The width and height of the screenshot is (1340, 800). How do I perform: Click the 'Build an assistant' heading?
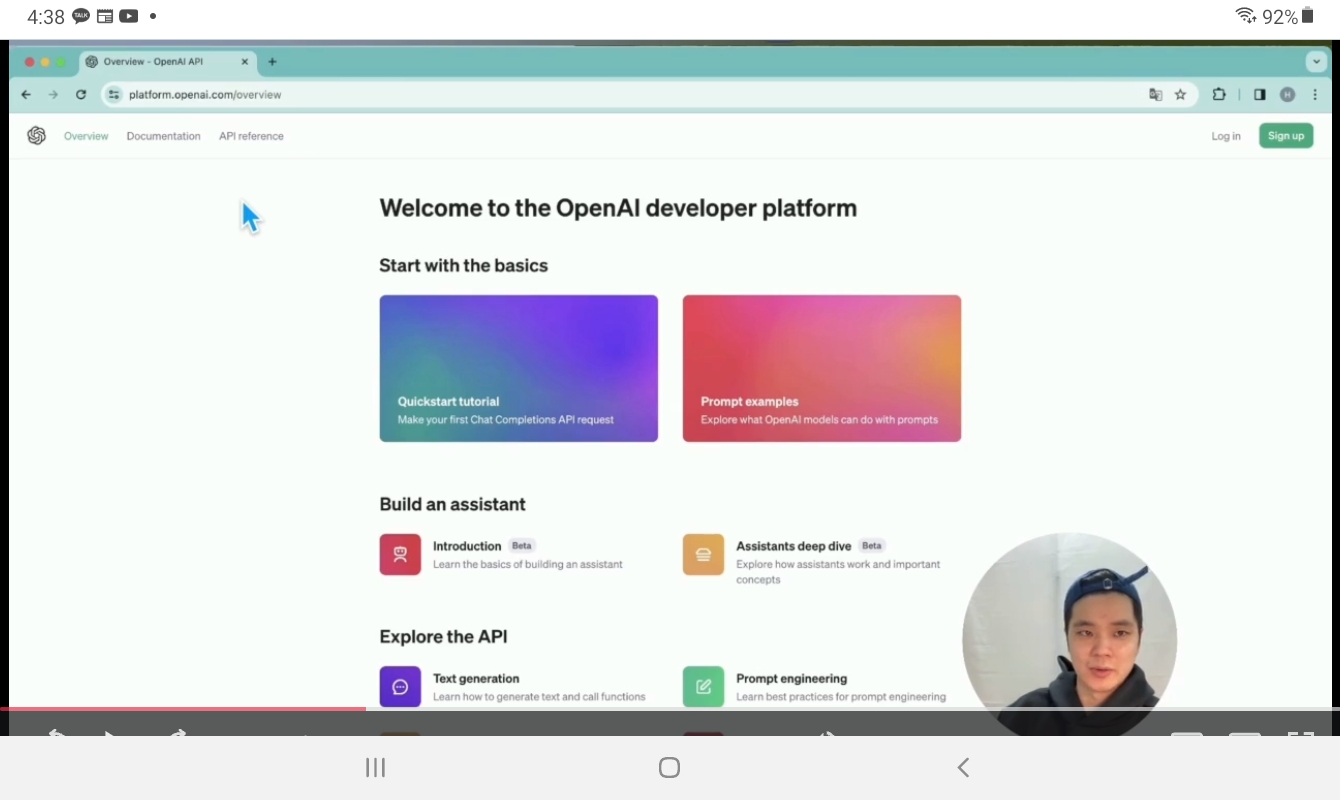point(452,504)
